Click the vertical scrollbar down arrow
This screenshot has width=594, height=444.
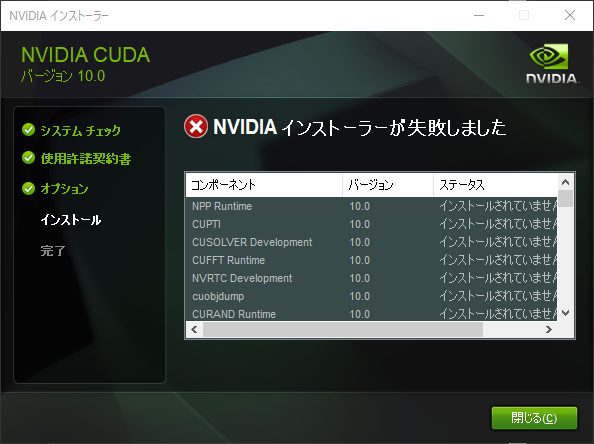[566, 313]
